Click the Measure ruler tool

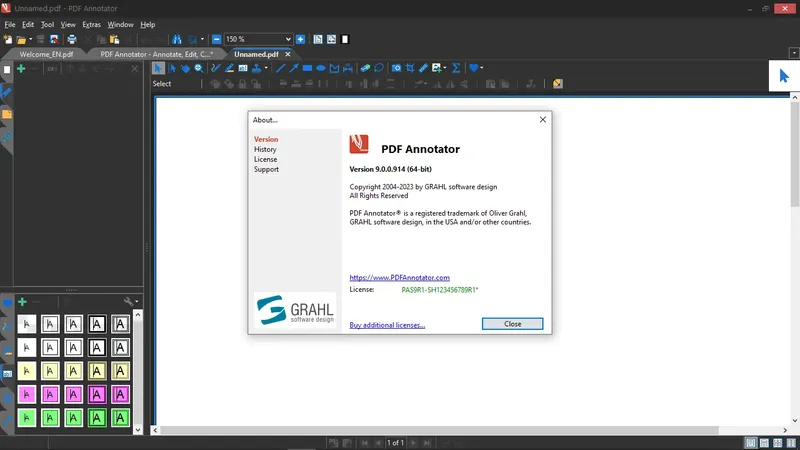click(423, 68)
